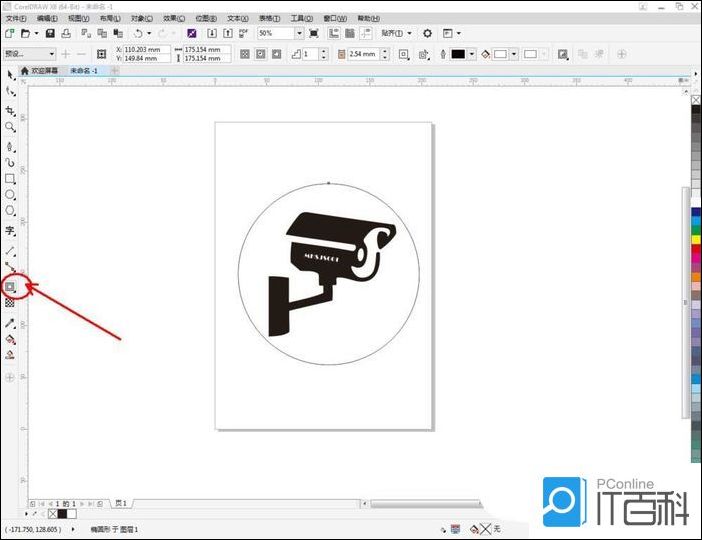This screenshot has height=540, width=702.
Task: Click the 页1 page tab
Action: point(121,503)
